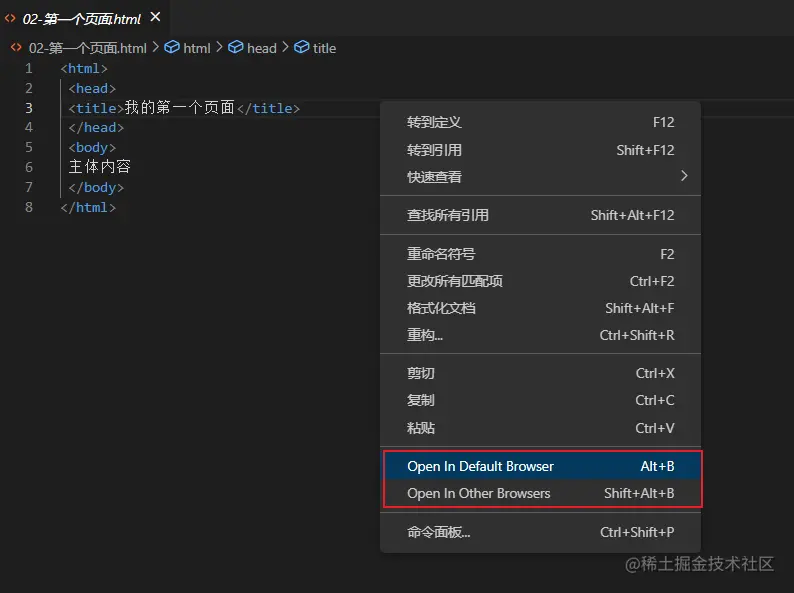Screen dimensions: 794x593
Task: Choose 转到引用 from context menu
Action: point(540,150)
